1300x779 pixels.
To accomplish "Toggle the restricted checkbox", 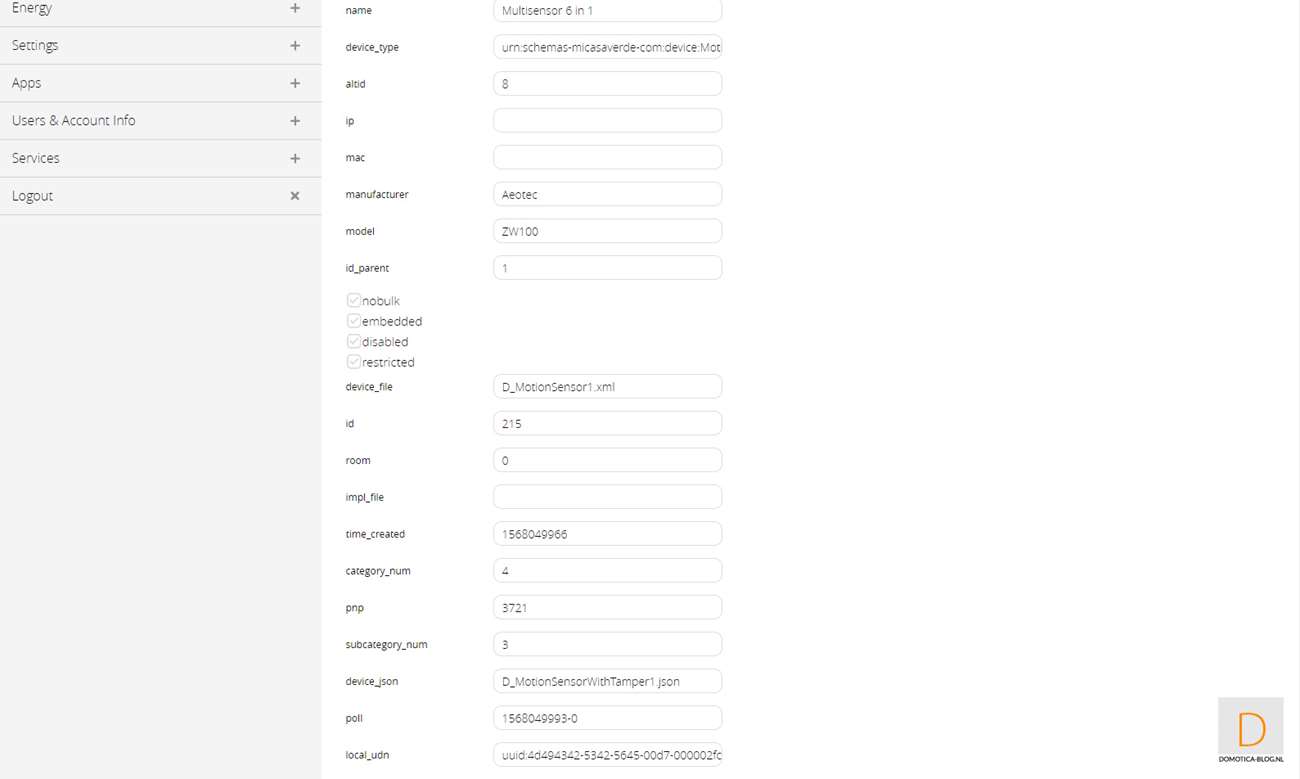I will tap(354, 362).
